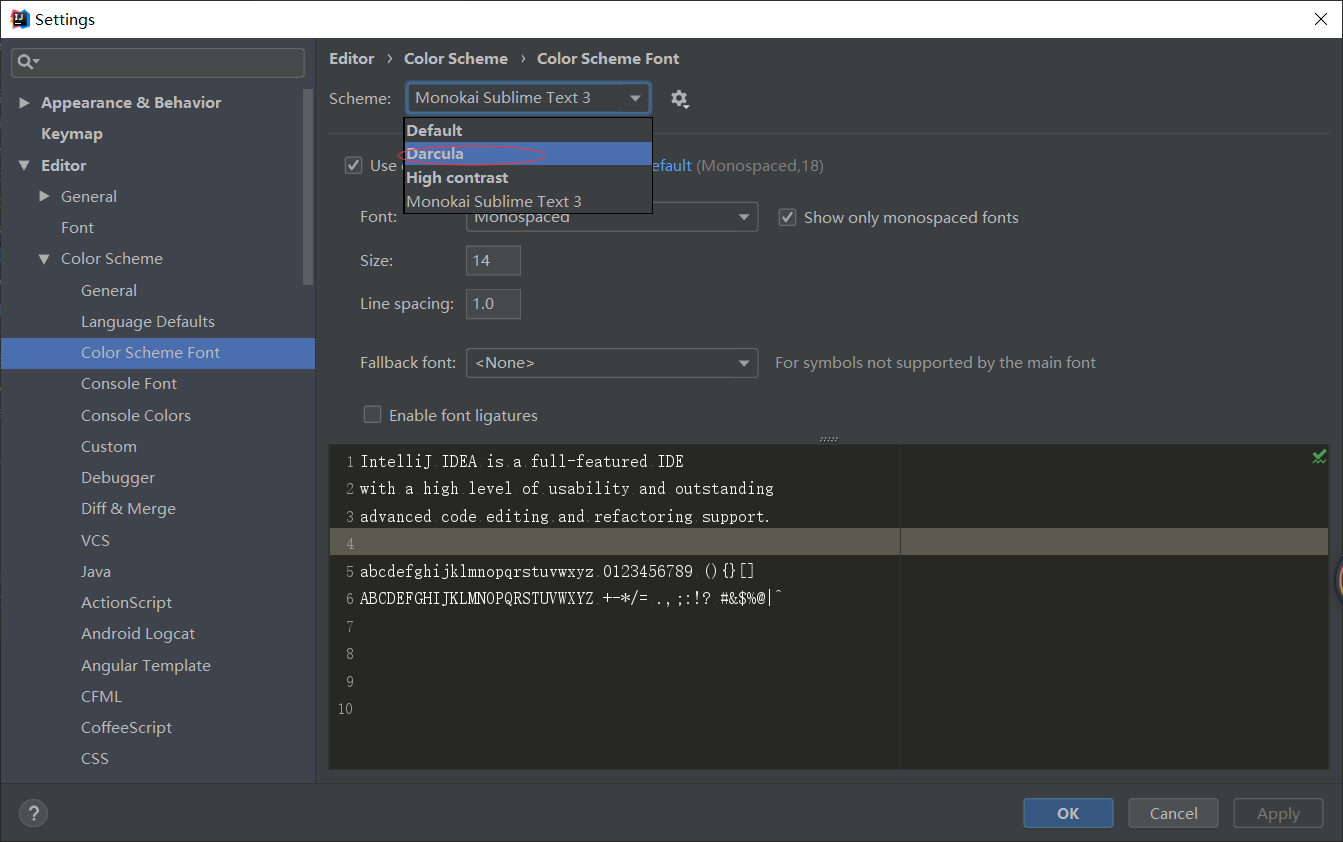Open Android Logcat color settings
The image size is (1343, 842).
click(x=138, y=634)
